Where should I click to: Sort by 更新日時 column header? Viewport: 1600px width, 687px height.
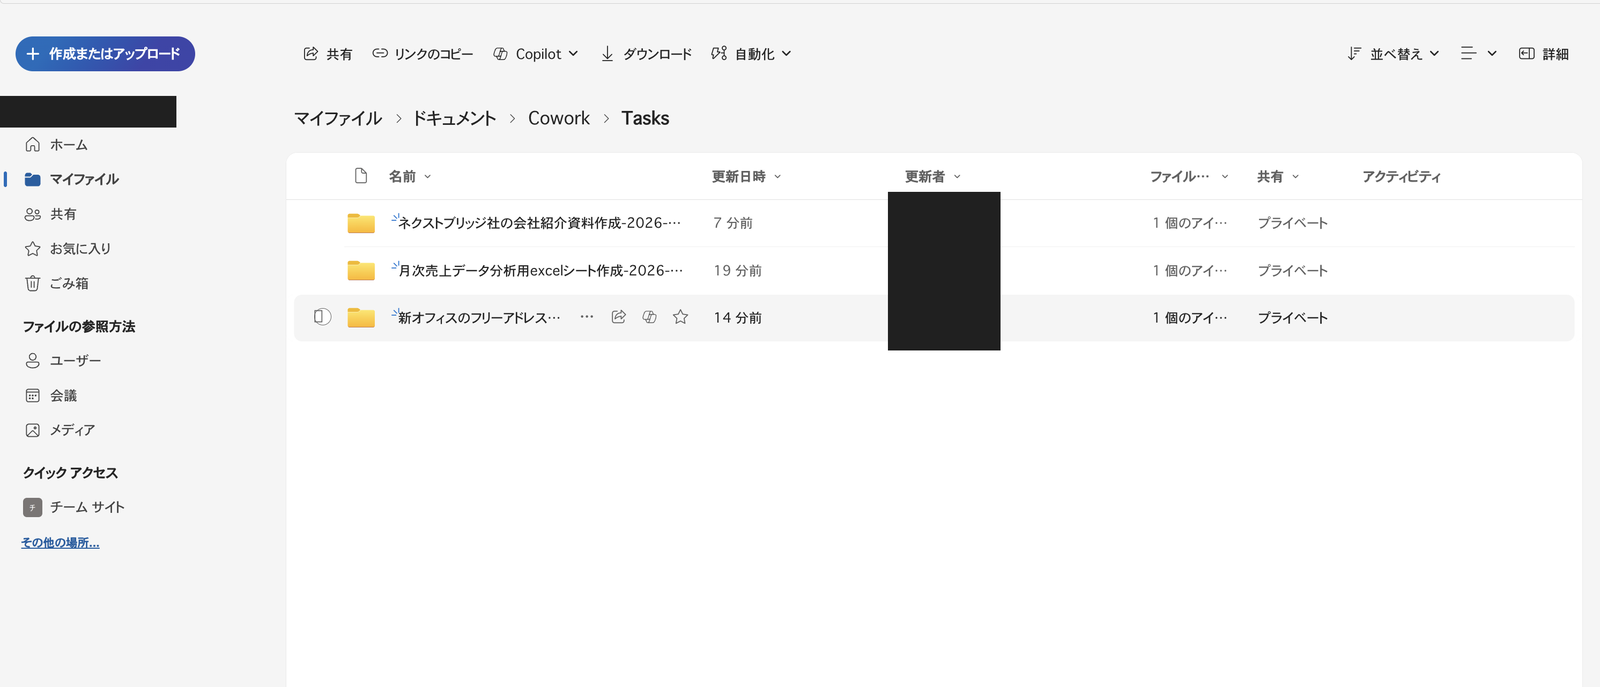[x=746, y=176]
